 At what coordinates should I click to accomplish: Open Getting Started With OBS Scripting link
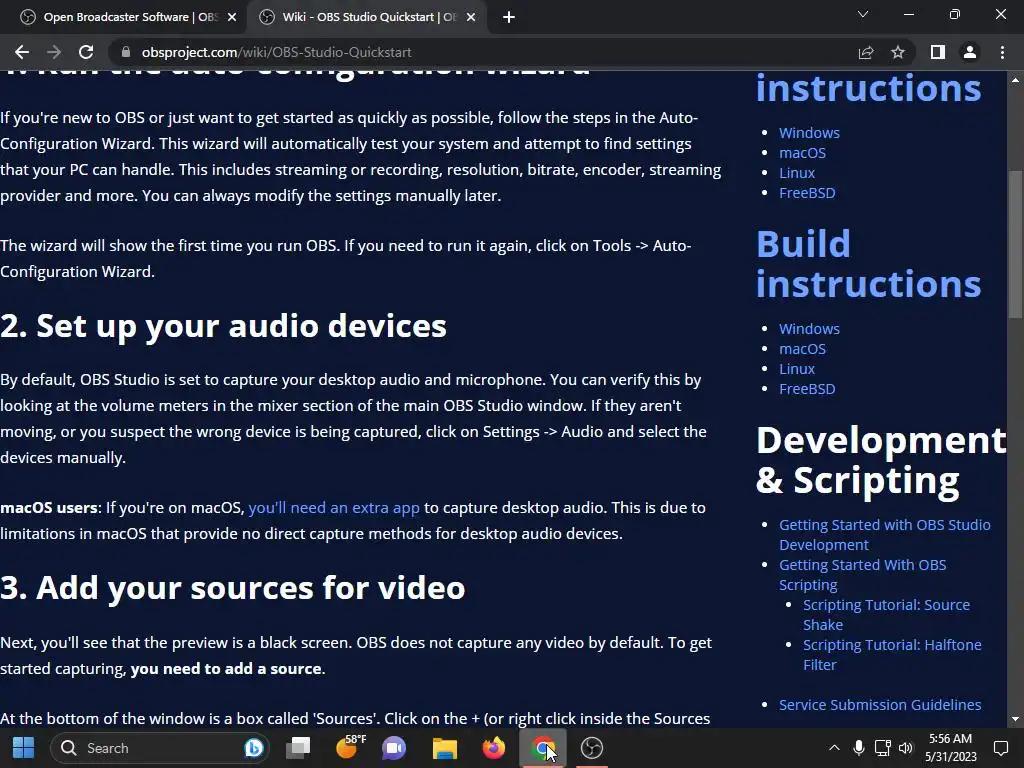coord(862,575)
